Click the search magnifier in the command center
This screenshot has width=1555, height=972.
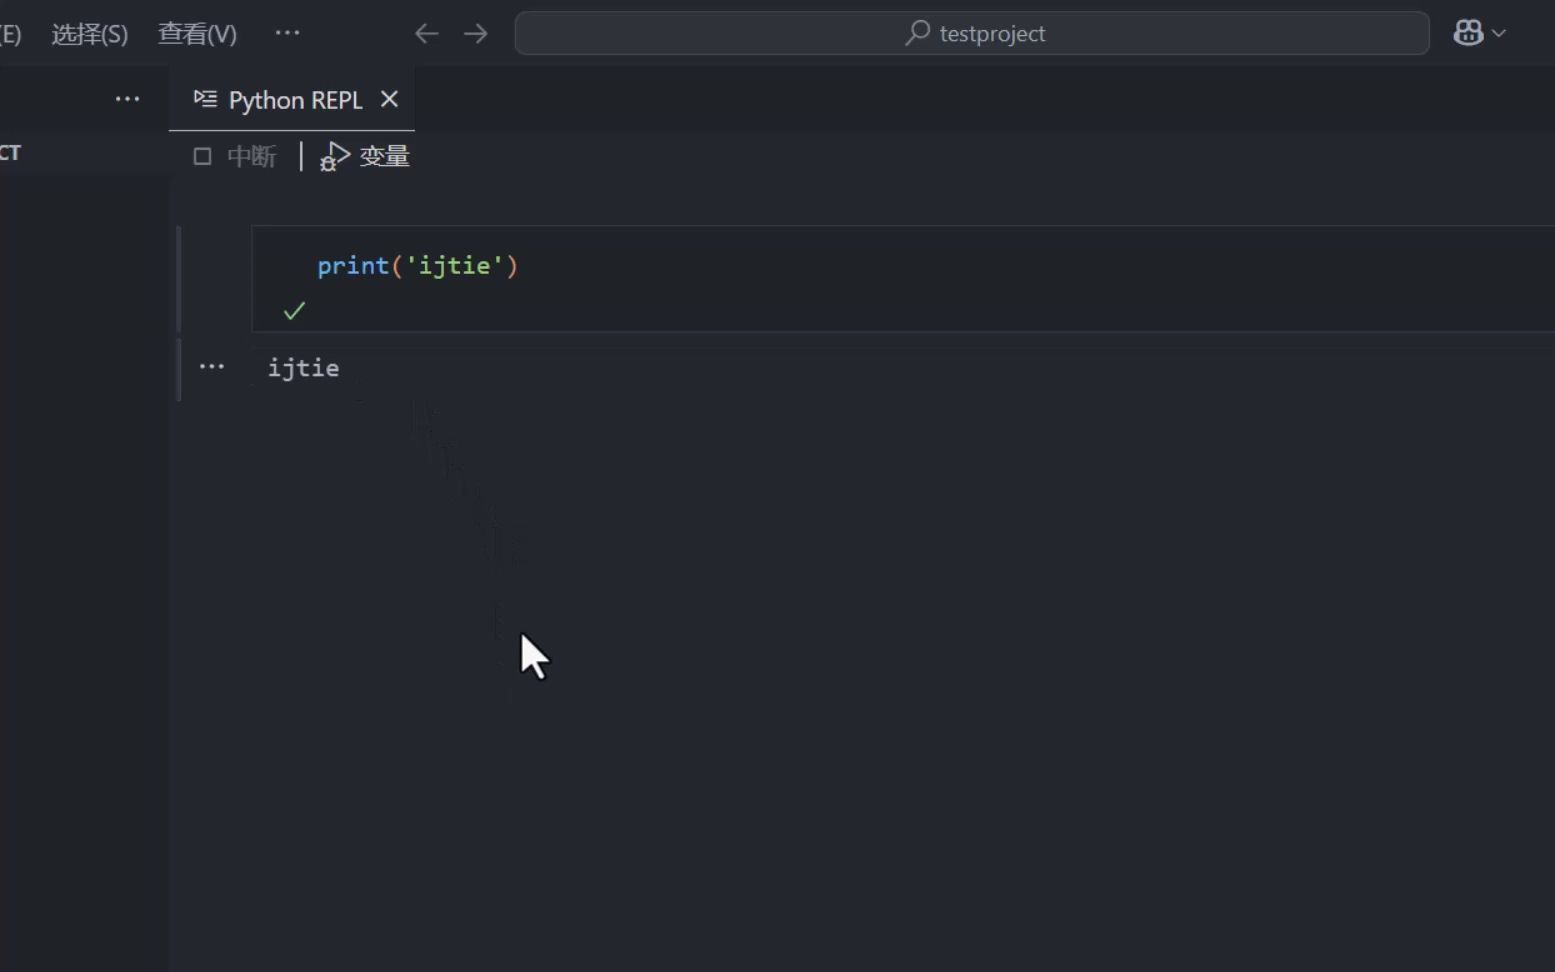(916, 33)
